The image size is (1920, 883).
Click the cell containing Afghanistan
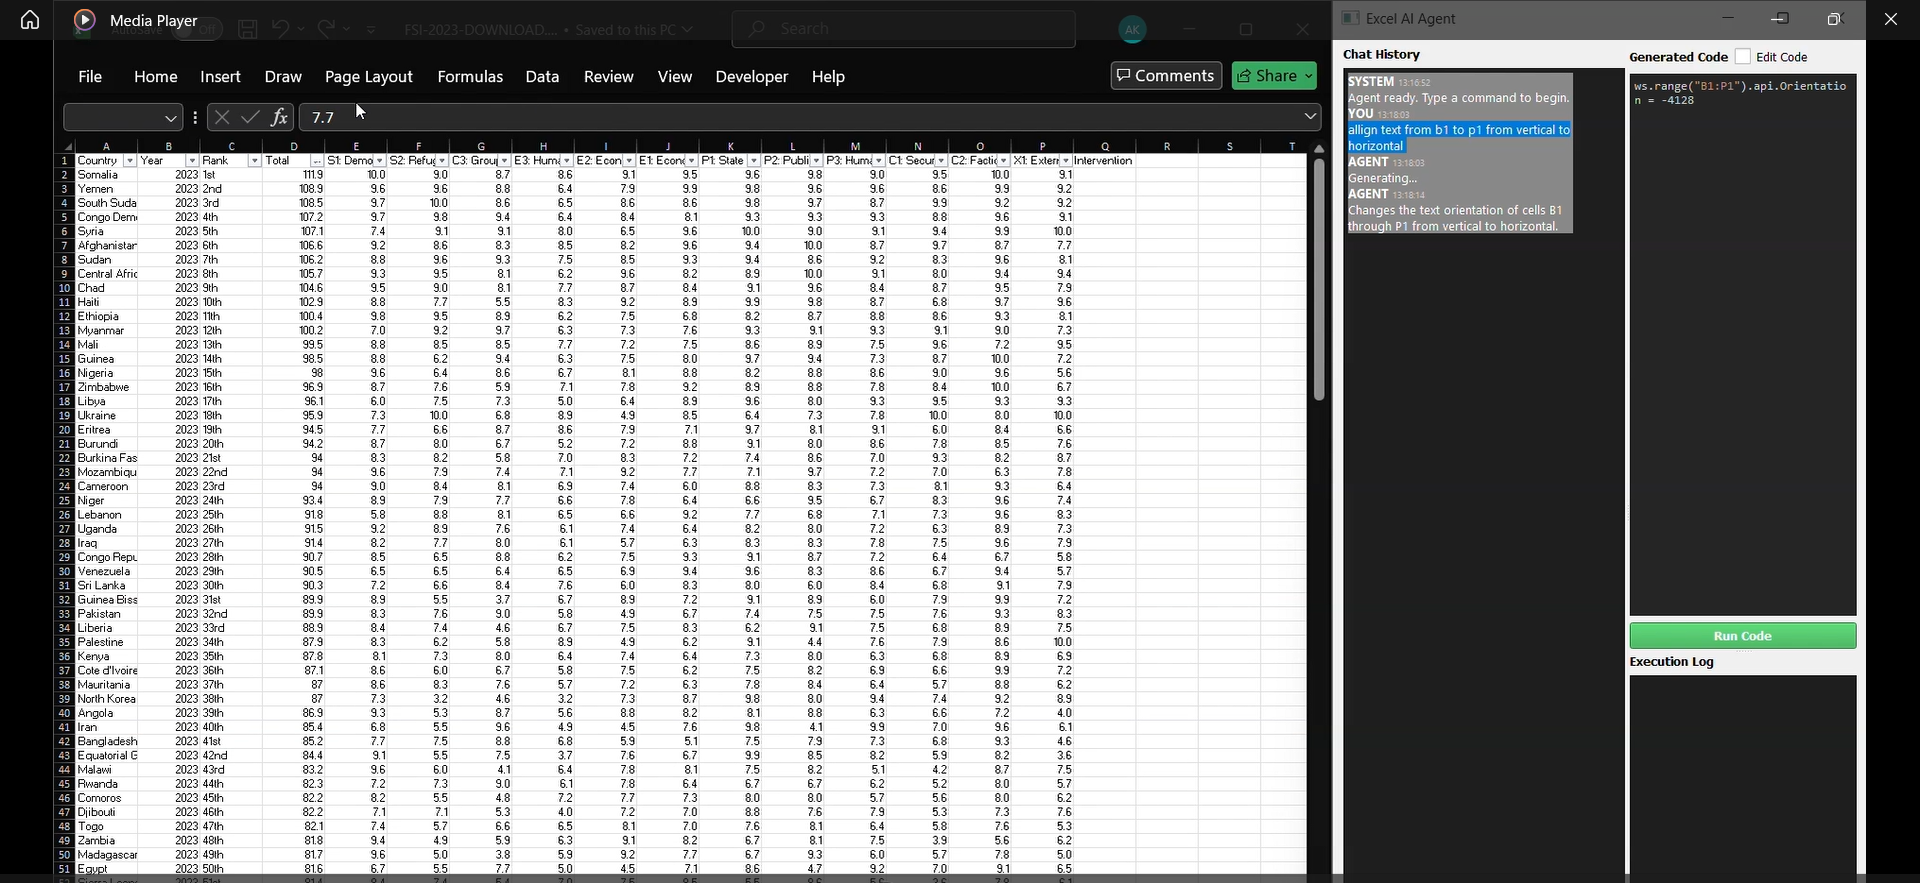(x=106, y=246)
